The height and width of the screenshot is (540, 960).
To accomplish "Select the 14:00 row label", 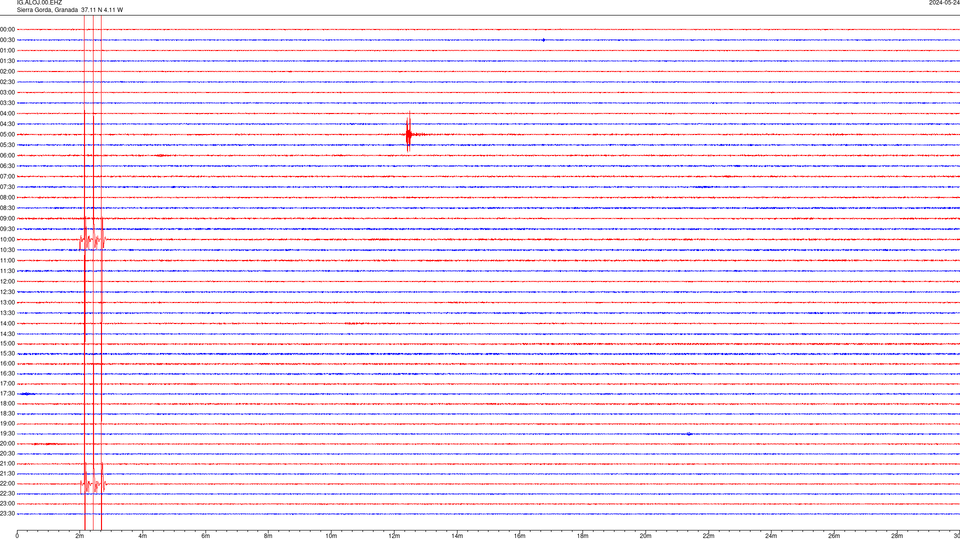I will tap(7, 323).
